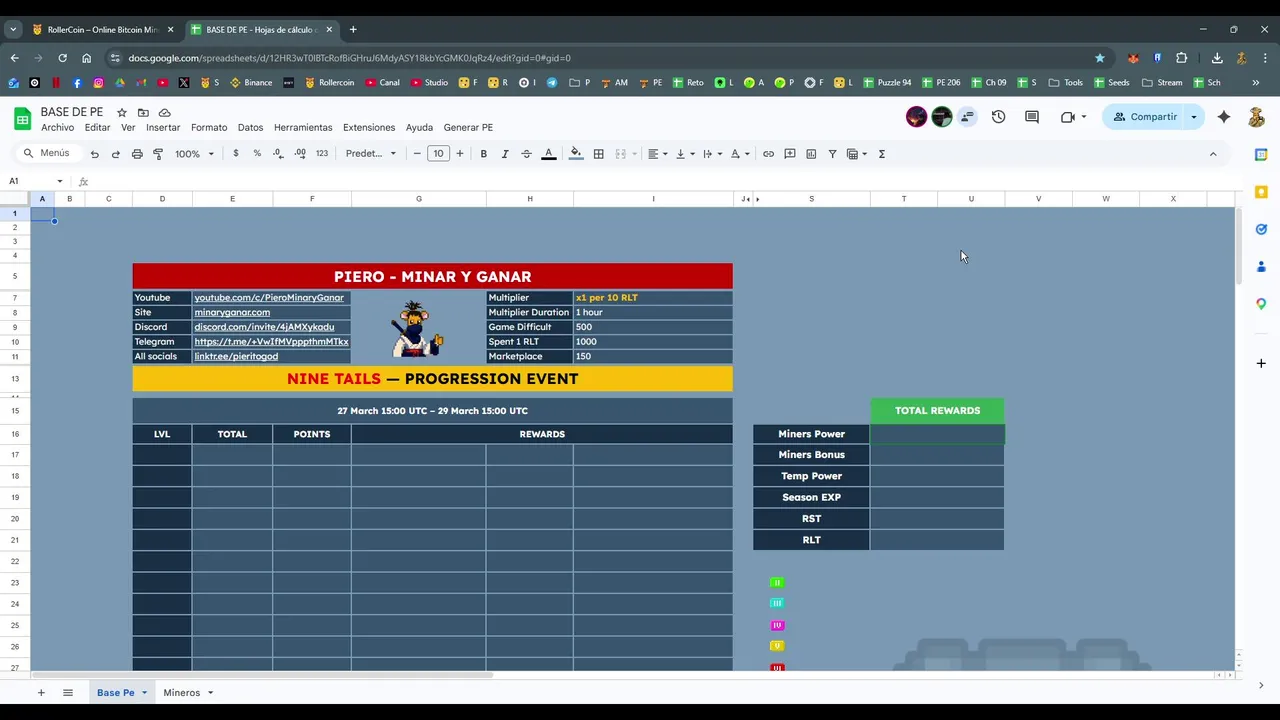The width and height of the screenshot is (1280, 720).
Task: Open the fill color picker
Action: point(576,154)
